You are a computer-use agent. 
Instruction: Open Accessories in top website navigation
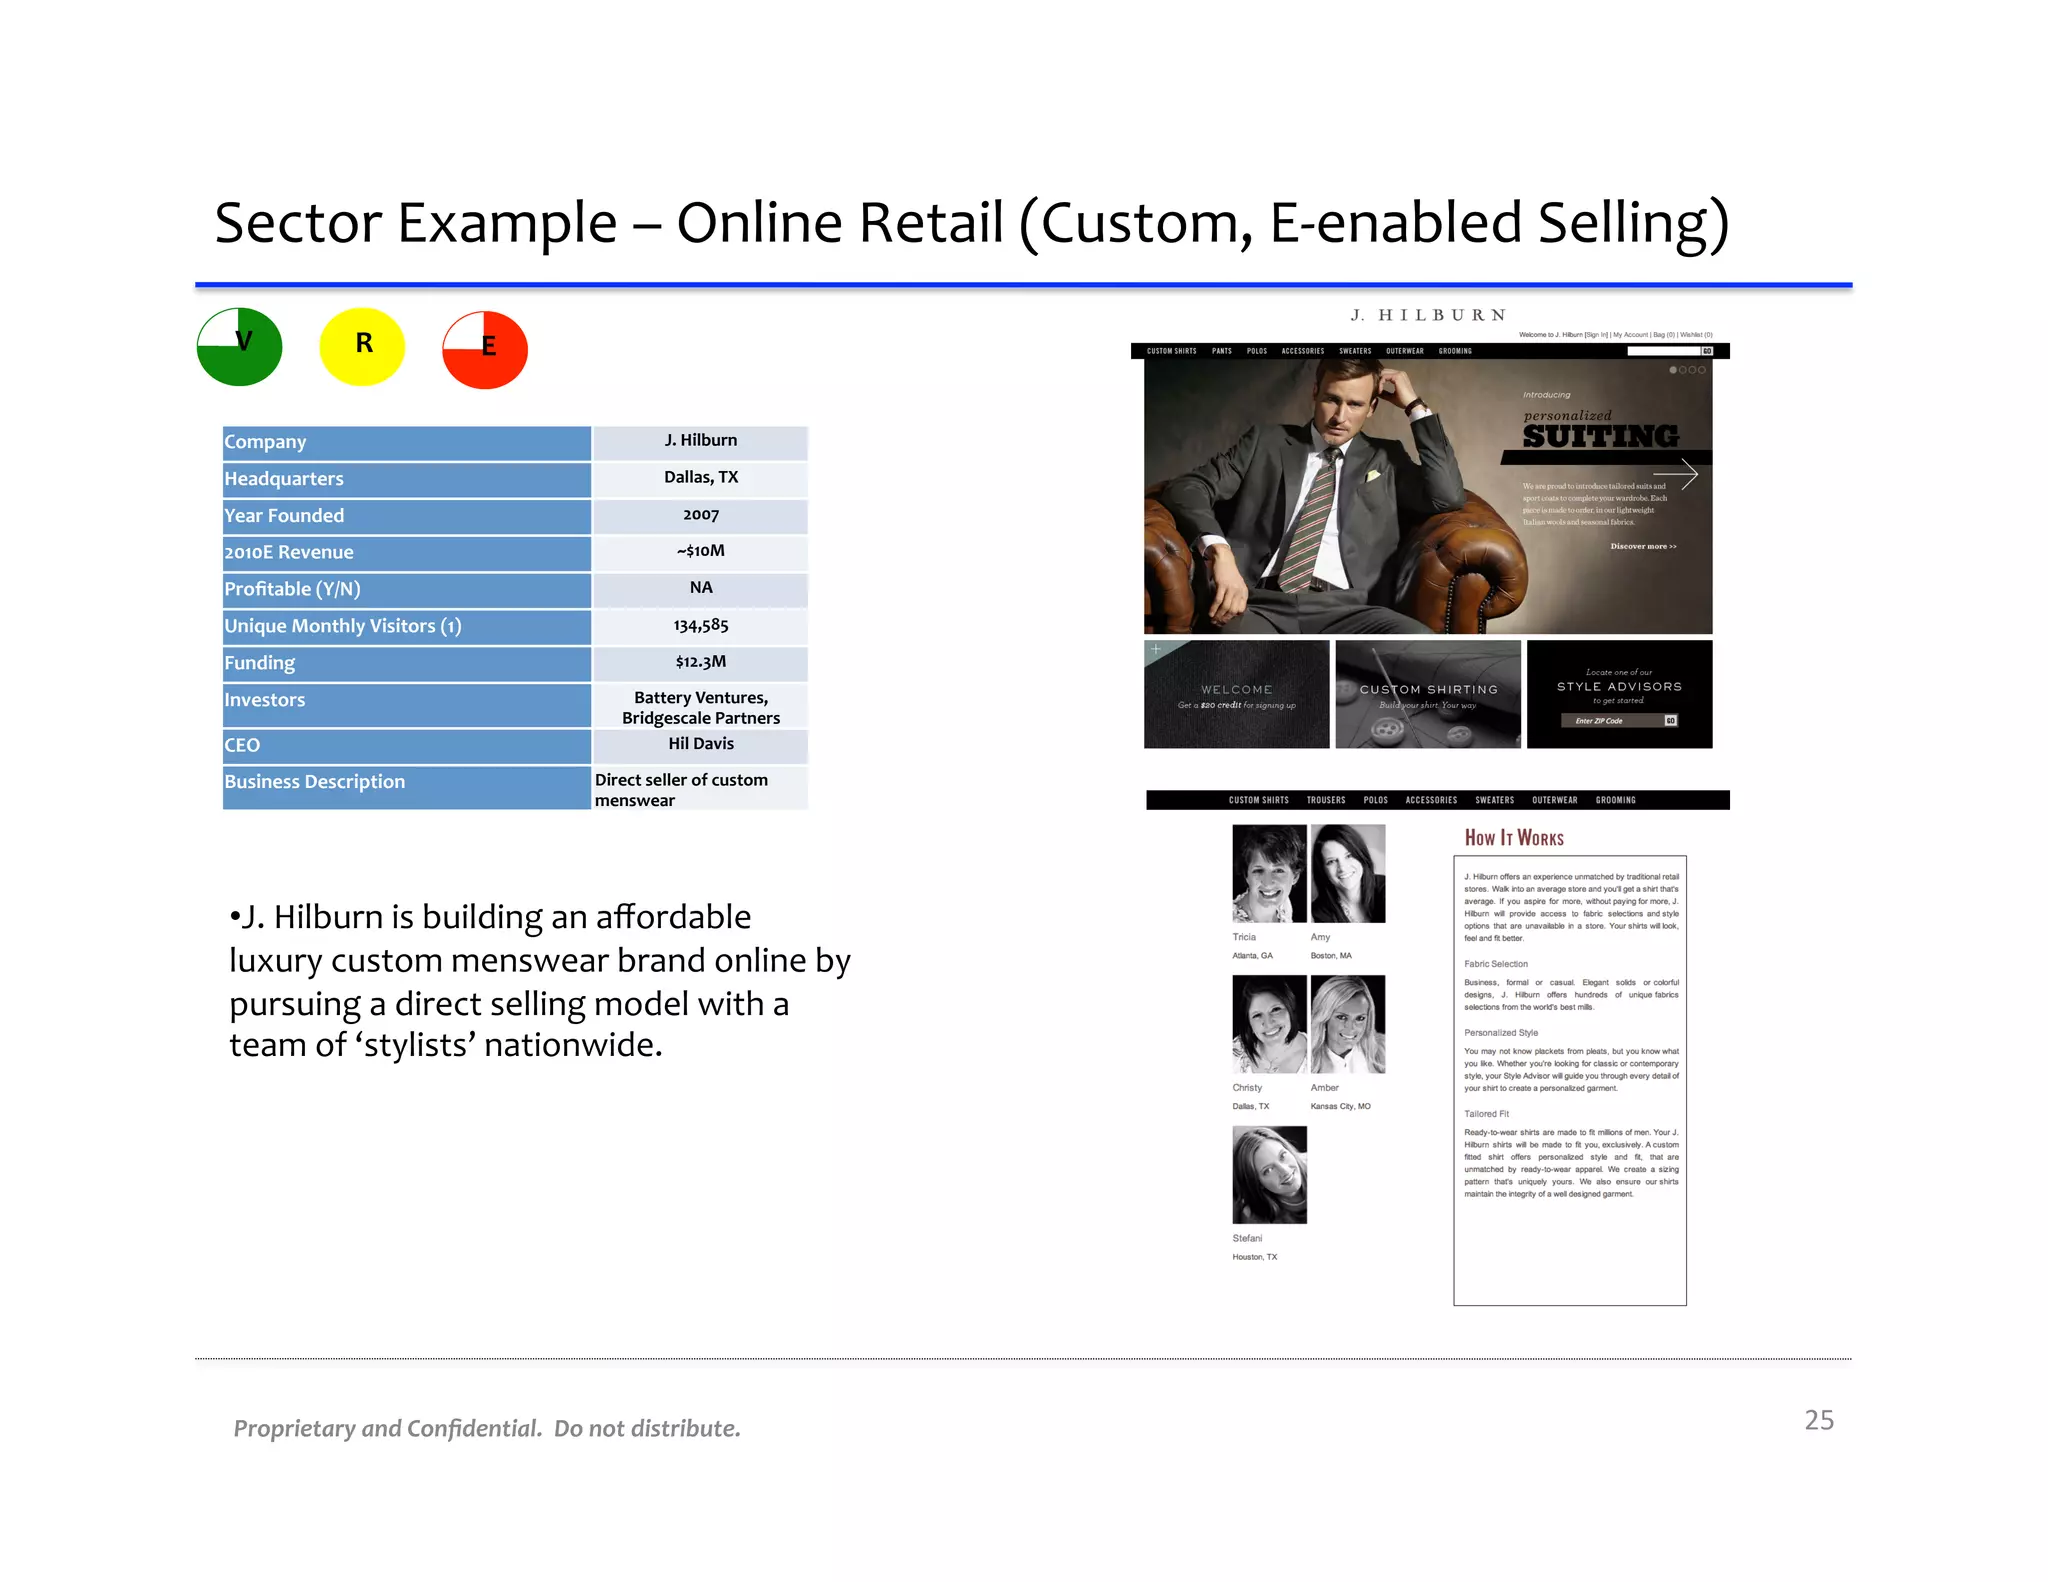click(x=1303, y=351)
